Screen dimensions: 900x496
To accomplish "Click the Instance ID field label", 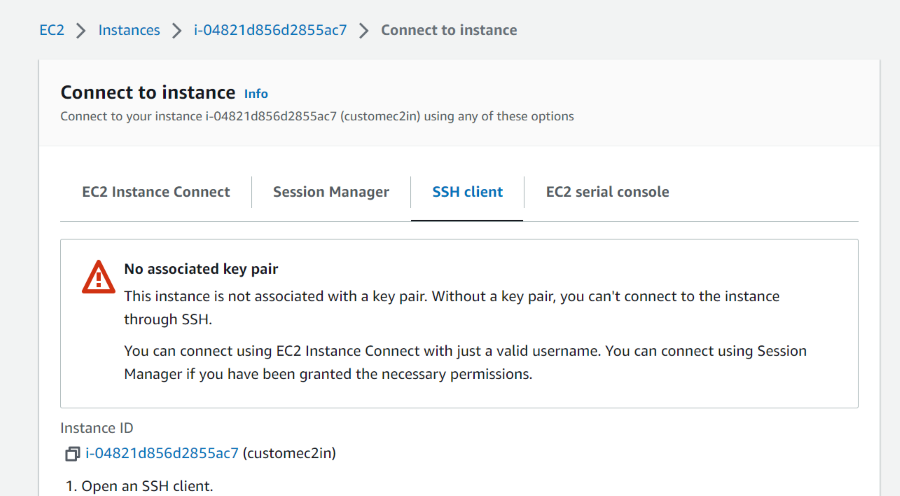I will 97,428.
